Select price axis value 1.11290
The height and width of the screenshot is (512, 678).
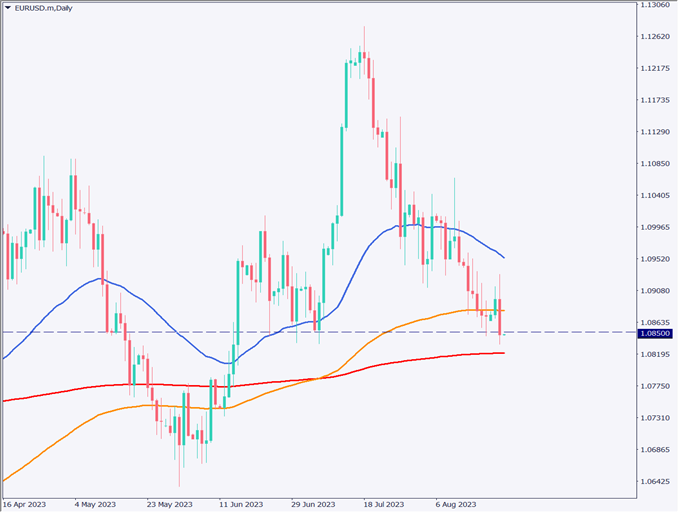(655, 132)
